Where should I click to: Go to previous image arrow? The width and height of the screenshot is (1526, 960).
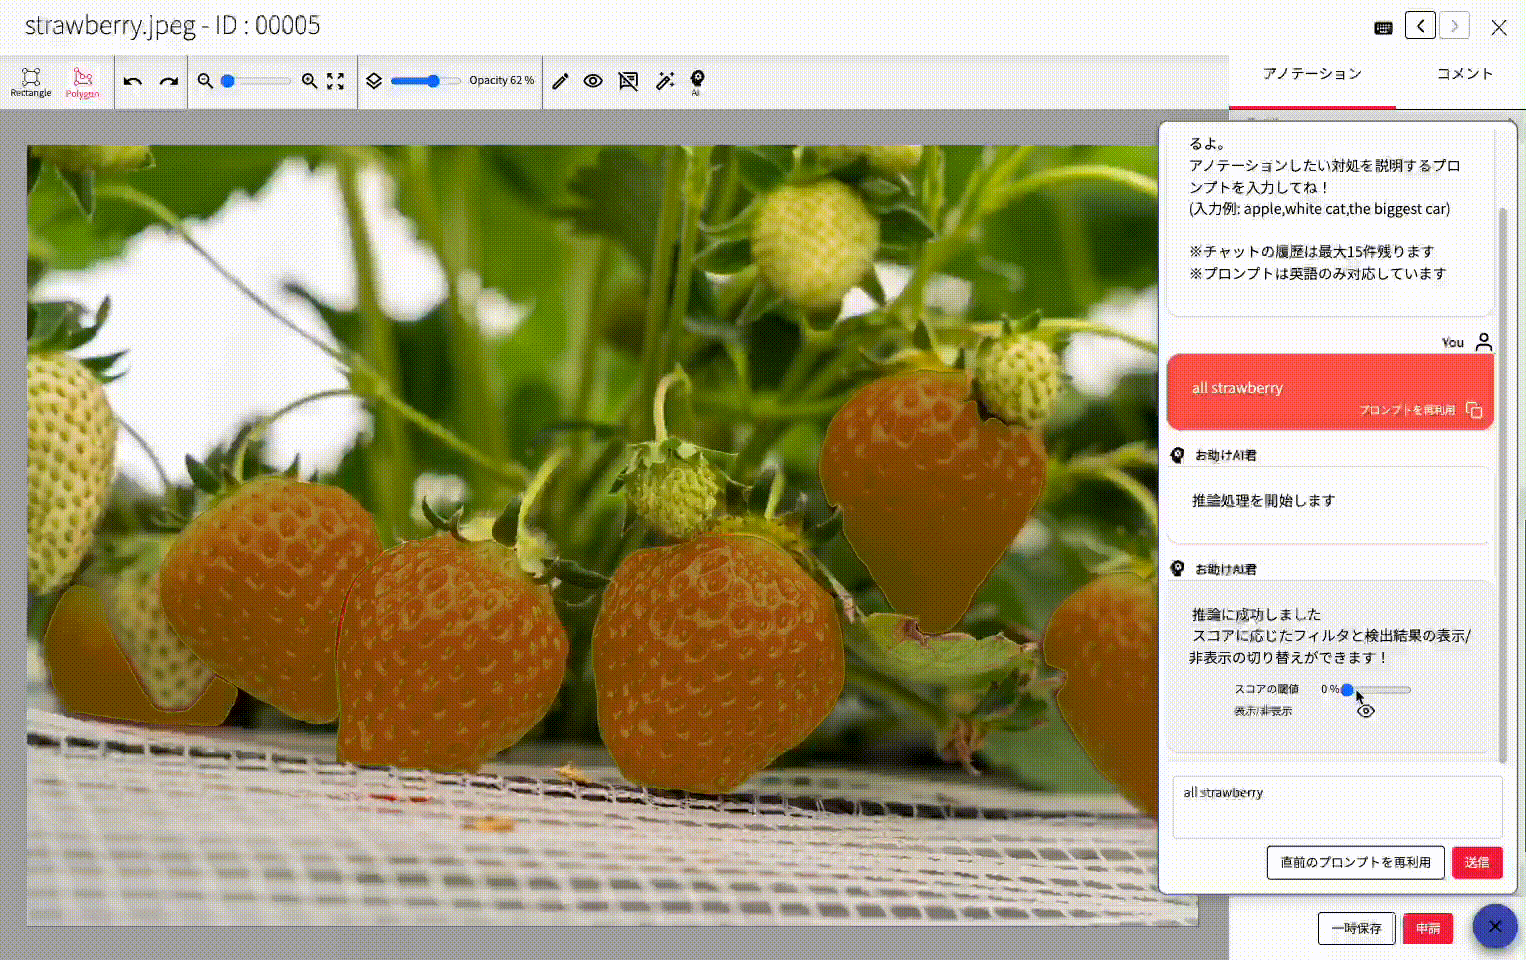(x=1420, y=26)
